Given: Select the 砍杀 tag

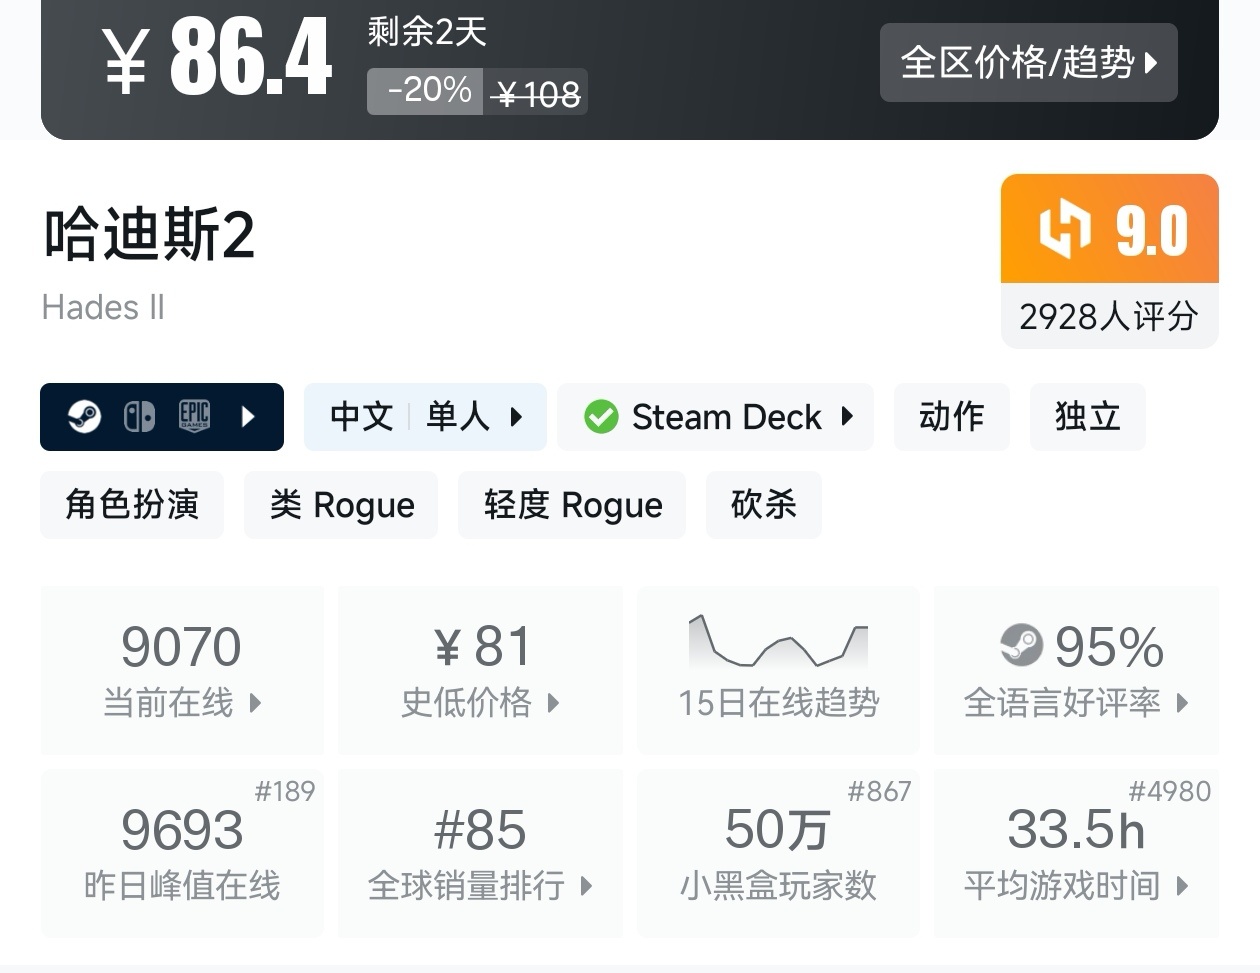Looking at the screenshot, I should point(764,505).
